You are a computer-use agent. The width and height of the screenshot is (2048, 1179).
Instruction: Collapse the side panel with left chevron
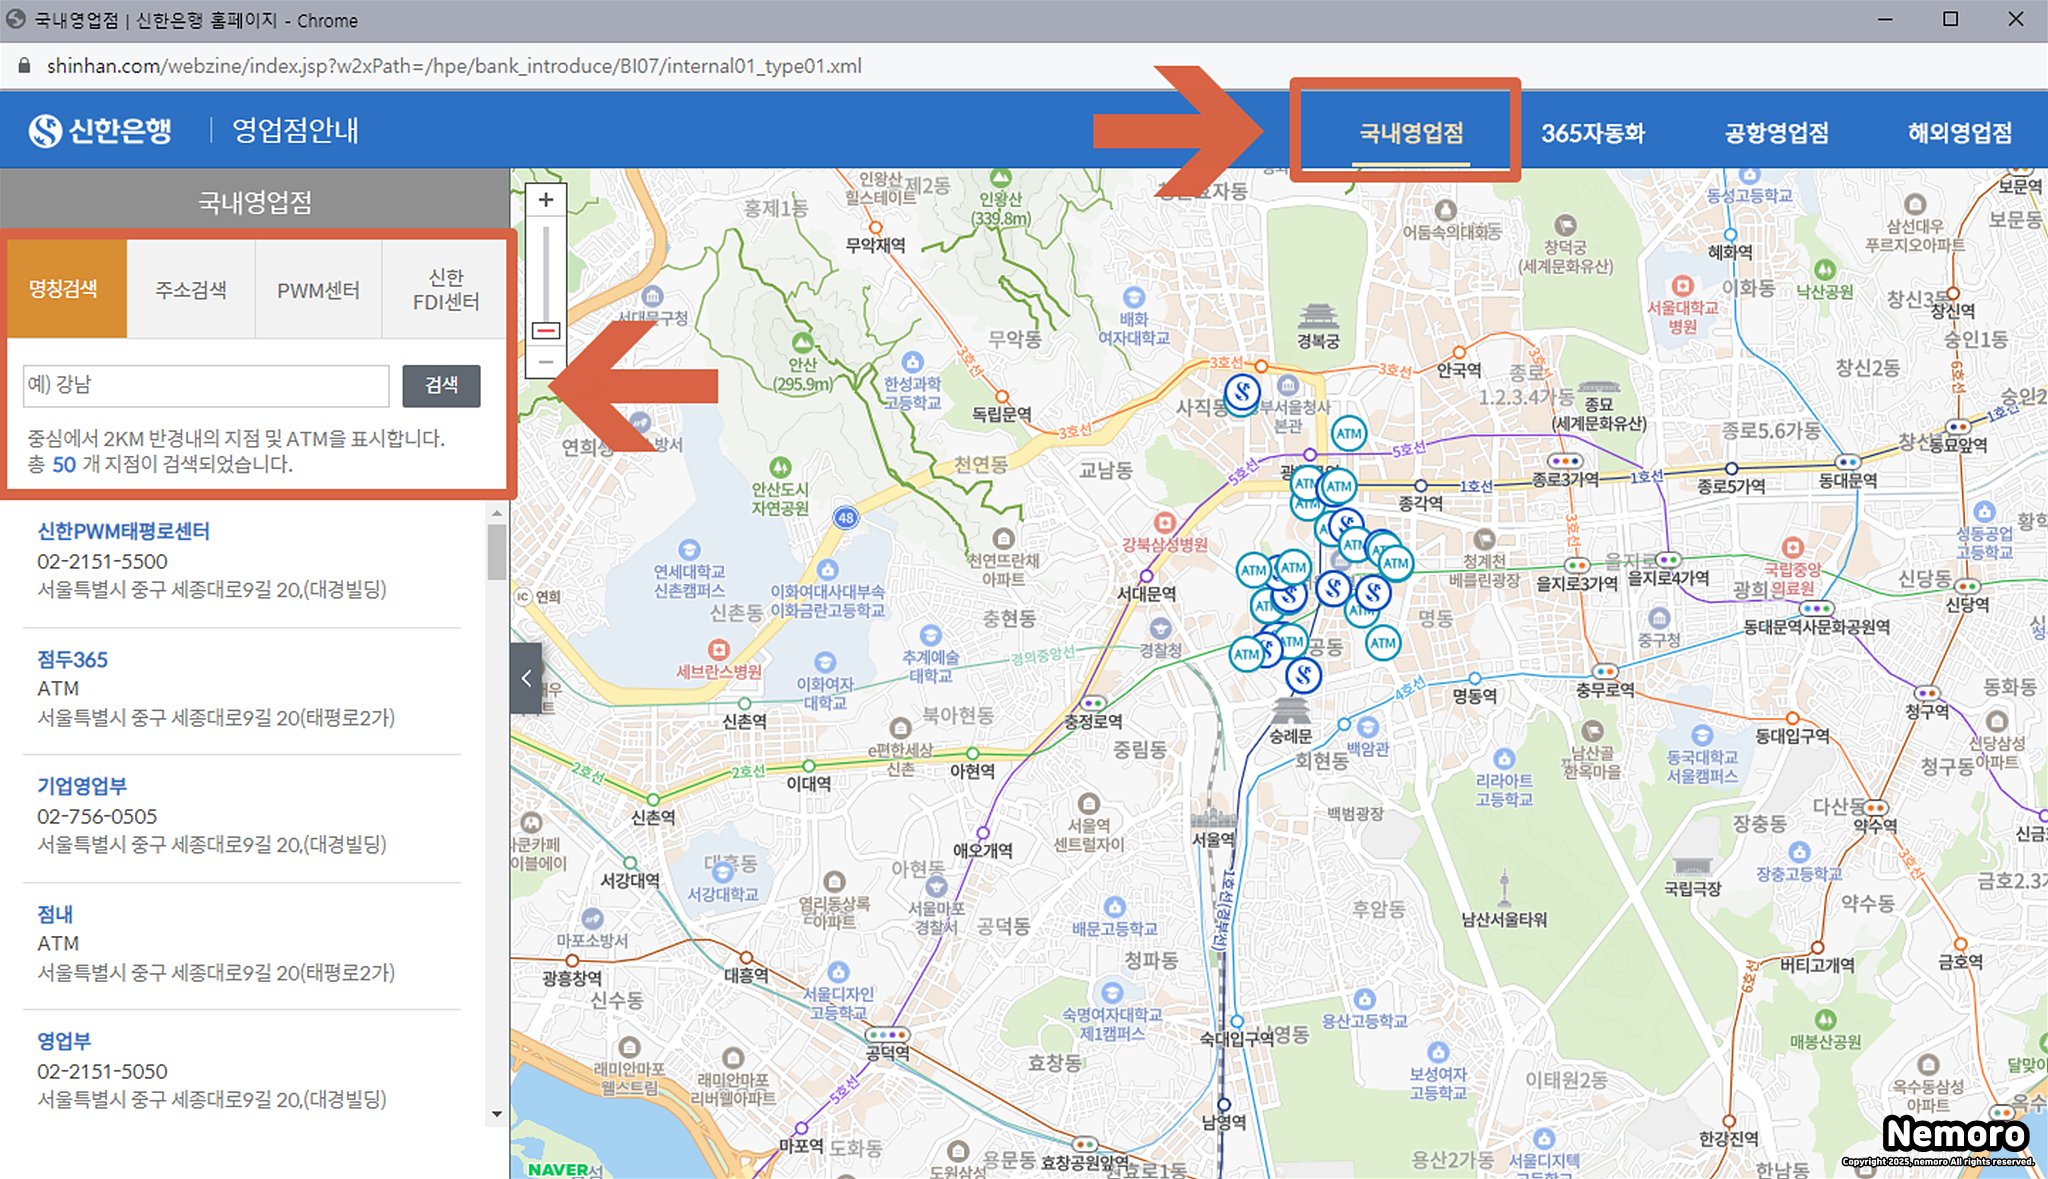tap(526, 678)
